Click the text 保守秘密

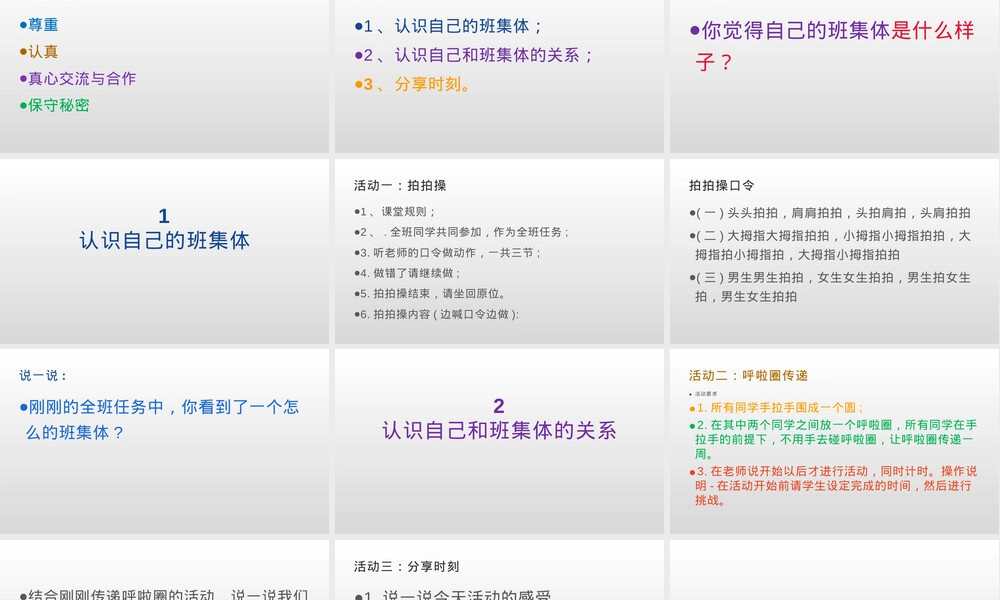59,105
